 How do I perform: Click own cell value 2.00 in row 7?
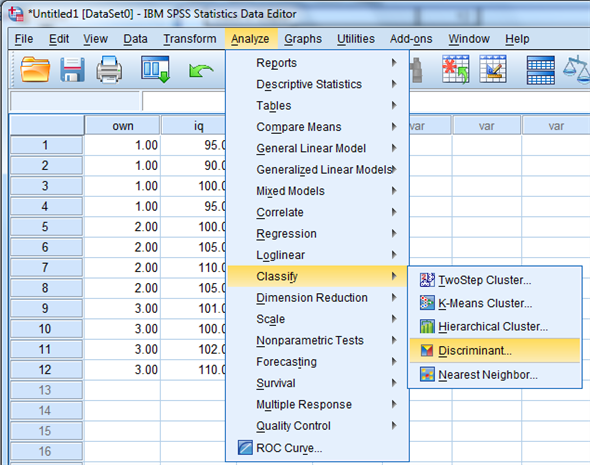click(122, 267)
